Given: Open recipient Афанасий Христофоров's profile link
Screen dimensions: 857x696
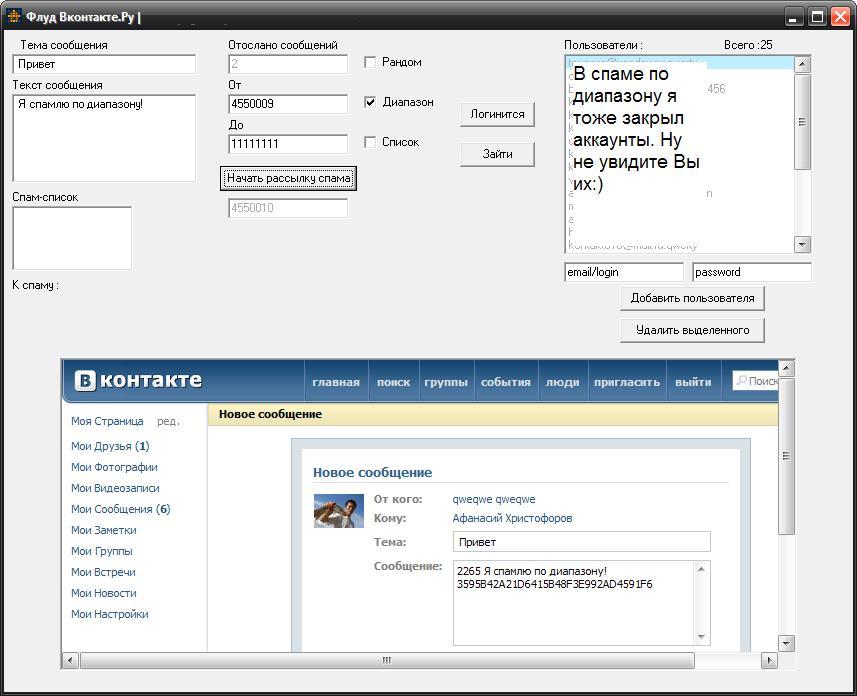Looking at the screenshot, I should [512, 518].
